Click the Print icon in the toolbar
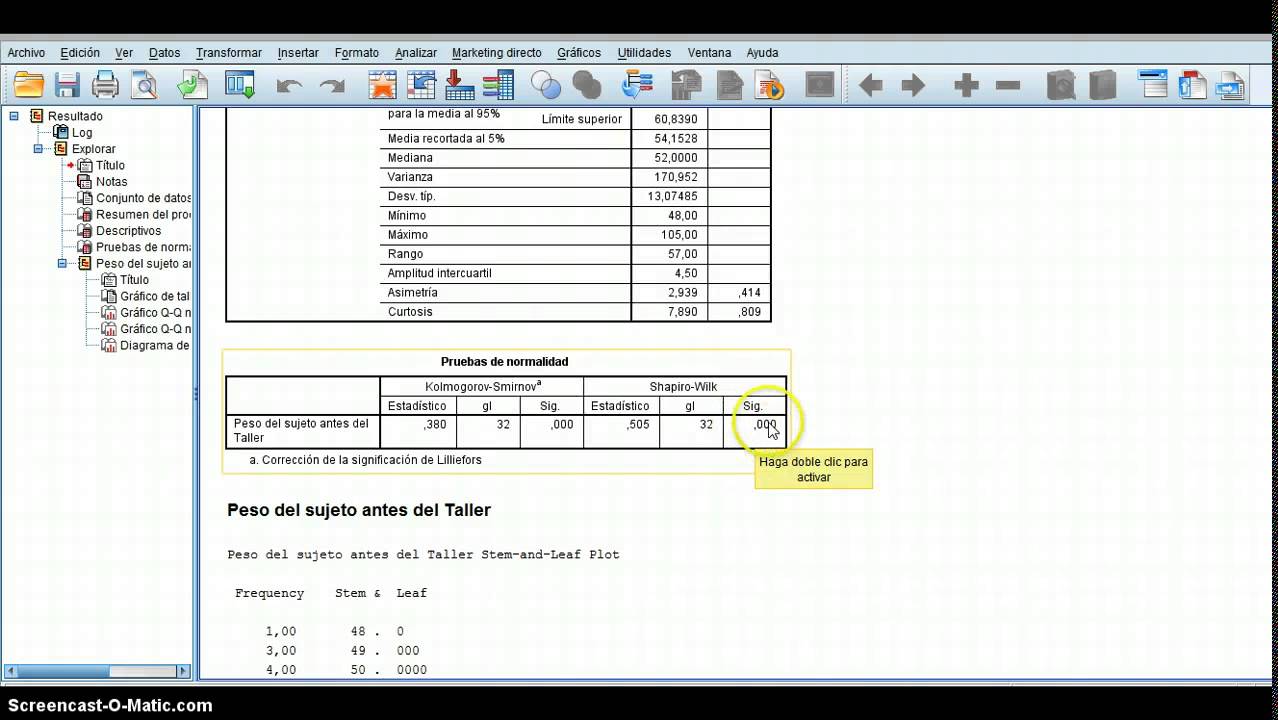Image resolution: width=1278 pixels, height=720 pixels. pos(105,85)
